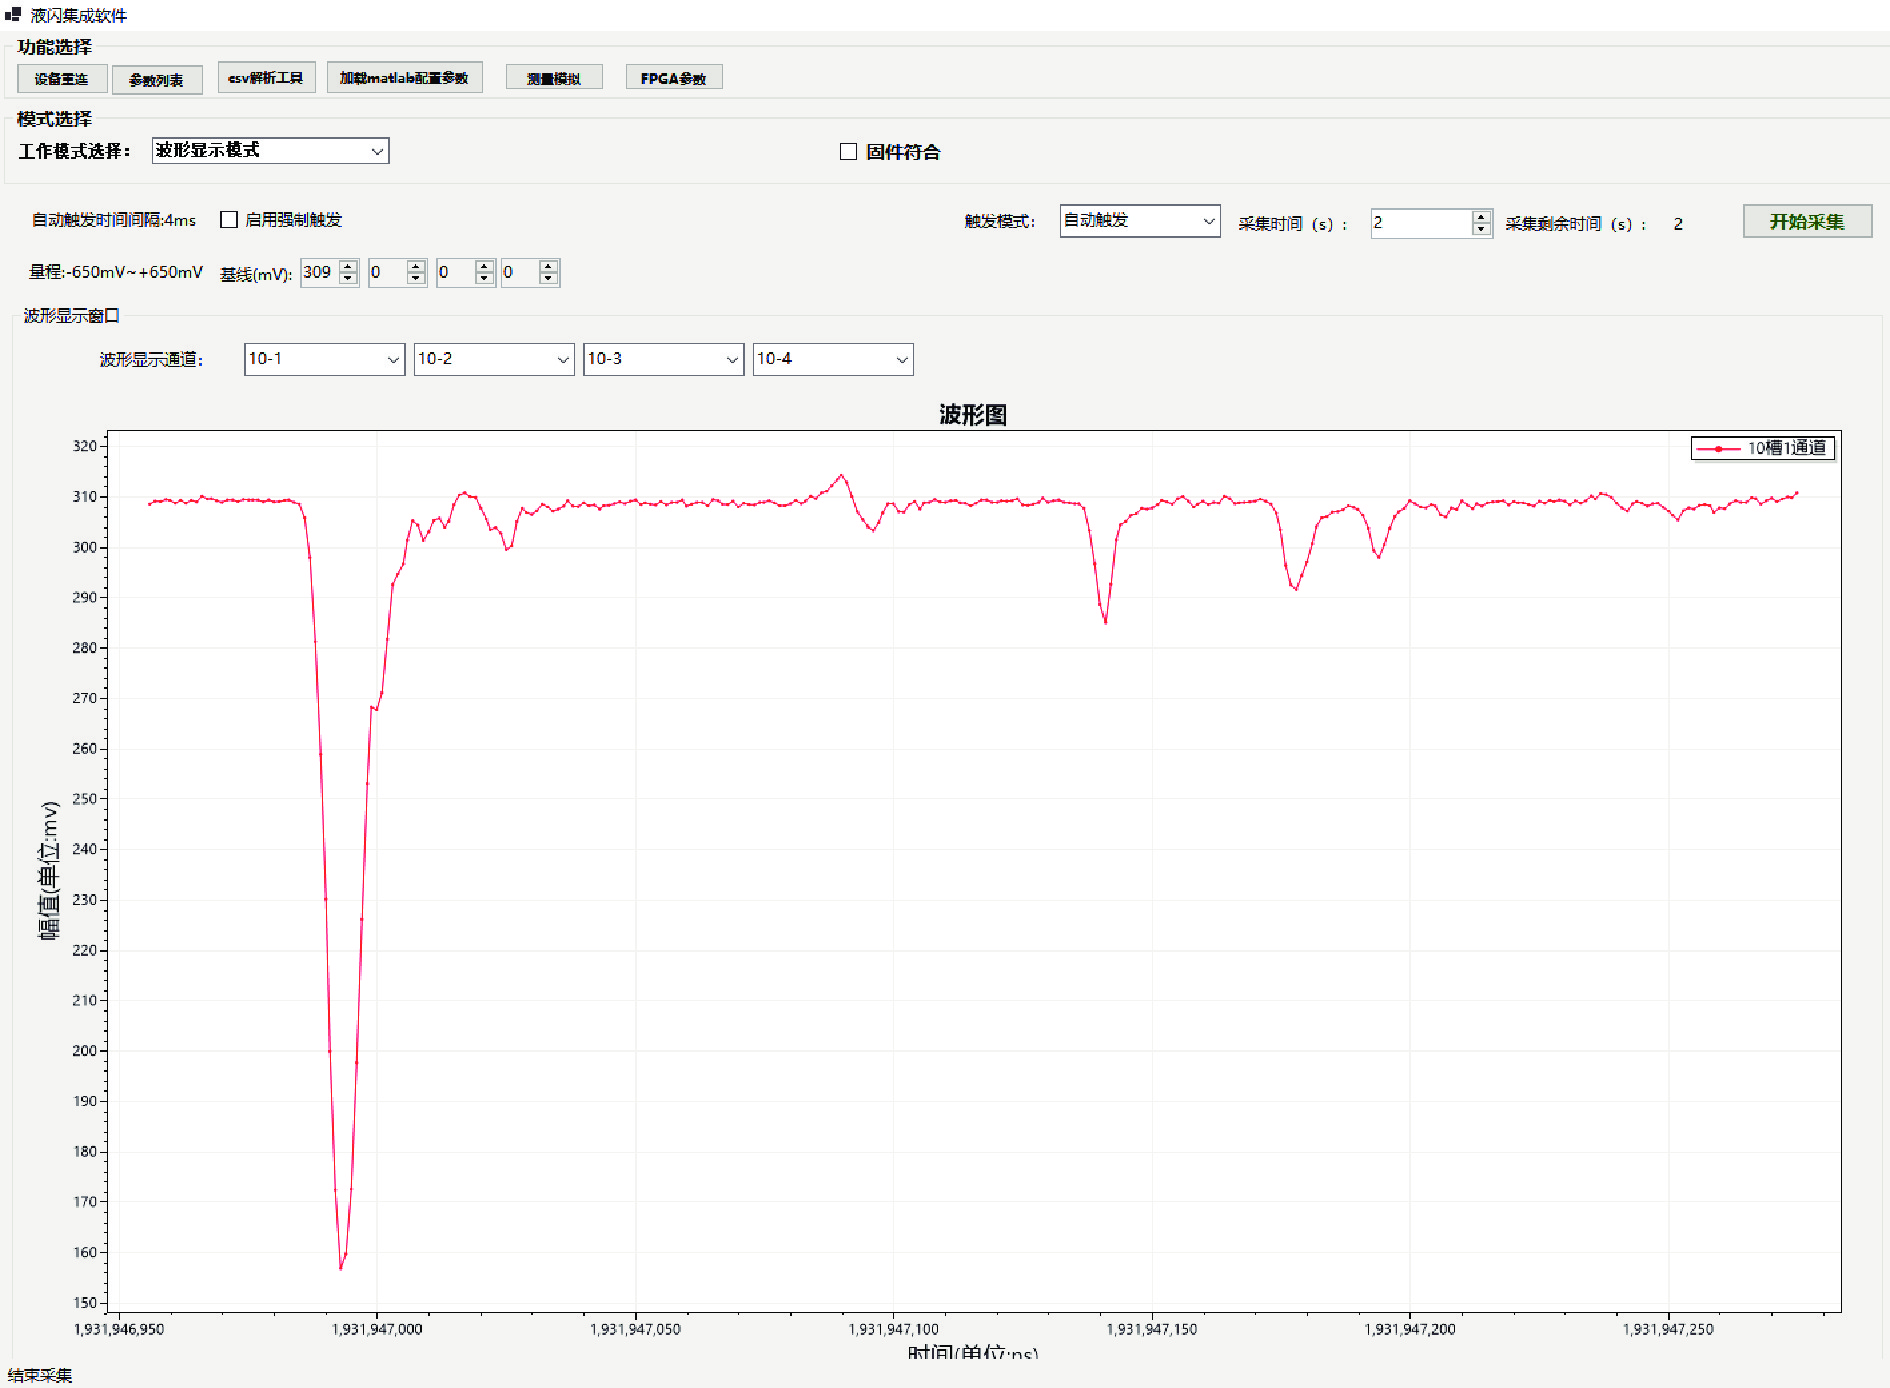Viewport: 1890px width, 1388px height.
Task: Click inside the 采集时间 input field
Action: pos(1420,222)
